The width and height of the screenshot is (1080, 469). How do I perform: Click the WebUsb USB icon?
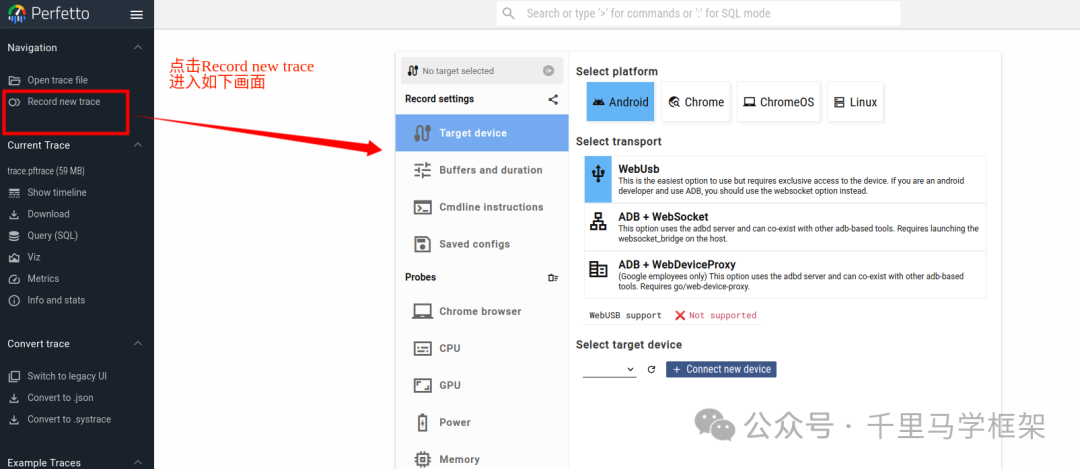pyautogui.click(x=598, y=174)
